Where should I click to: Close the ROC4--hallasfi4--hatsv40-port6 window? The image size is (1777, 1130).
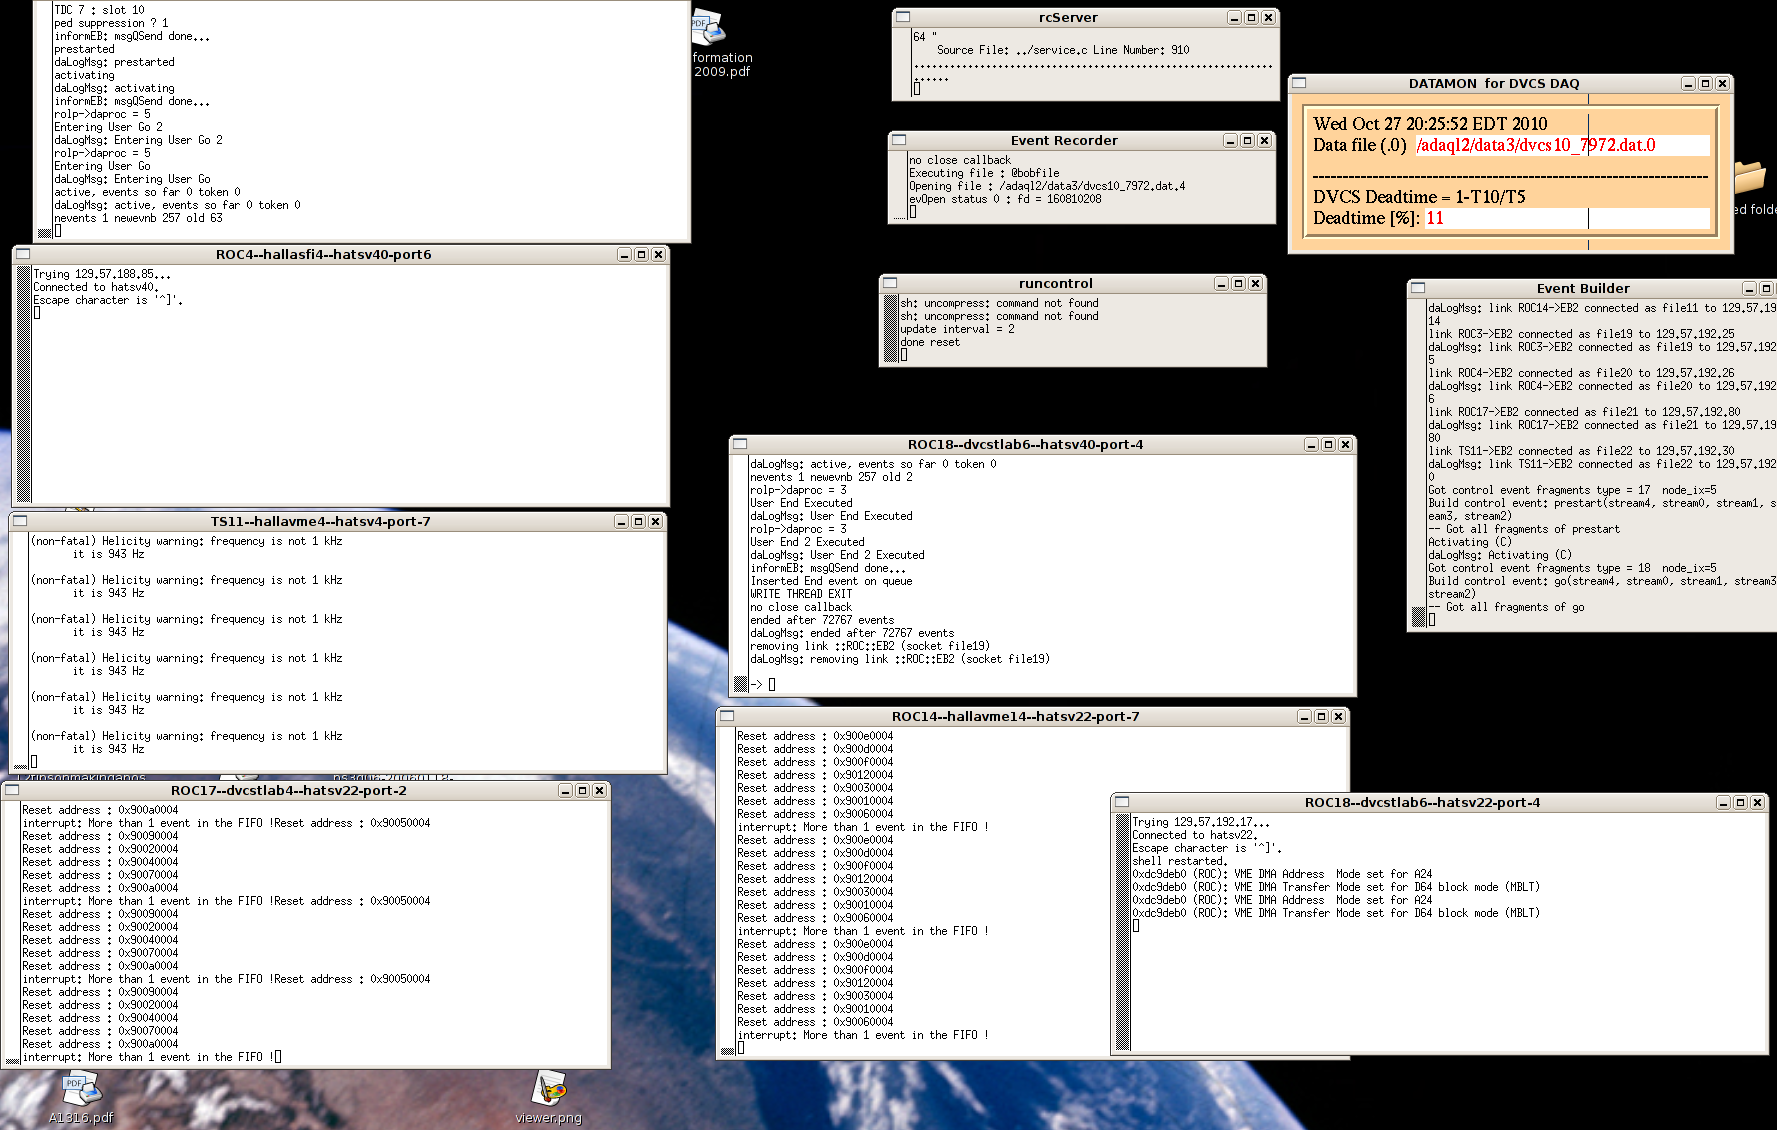(658, 255)
